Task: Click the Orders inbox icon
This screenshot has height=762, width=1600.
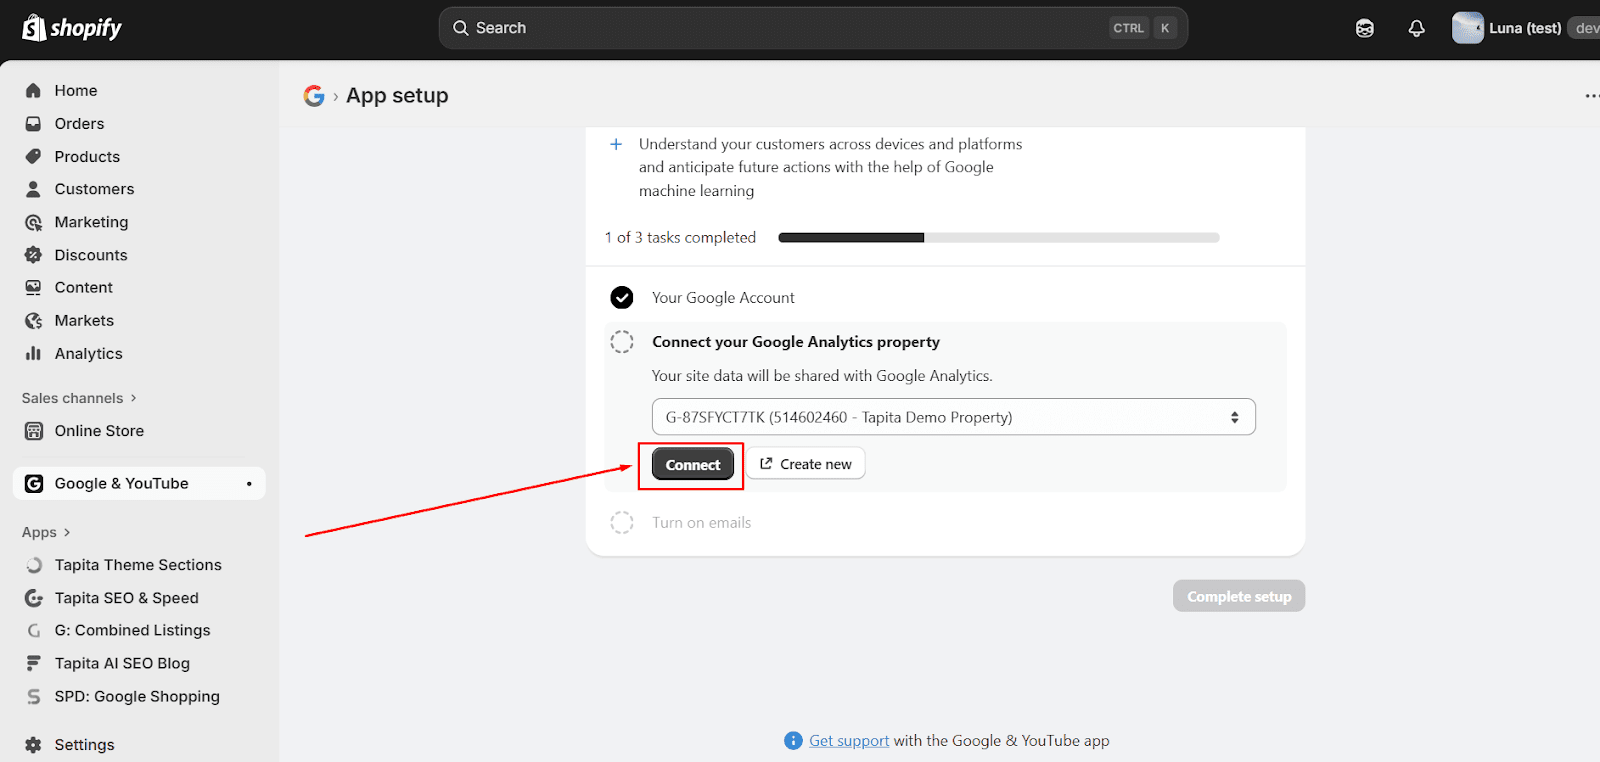Action: click(33, 124)
